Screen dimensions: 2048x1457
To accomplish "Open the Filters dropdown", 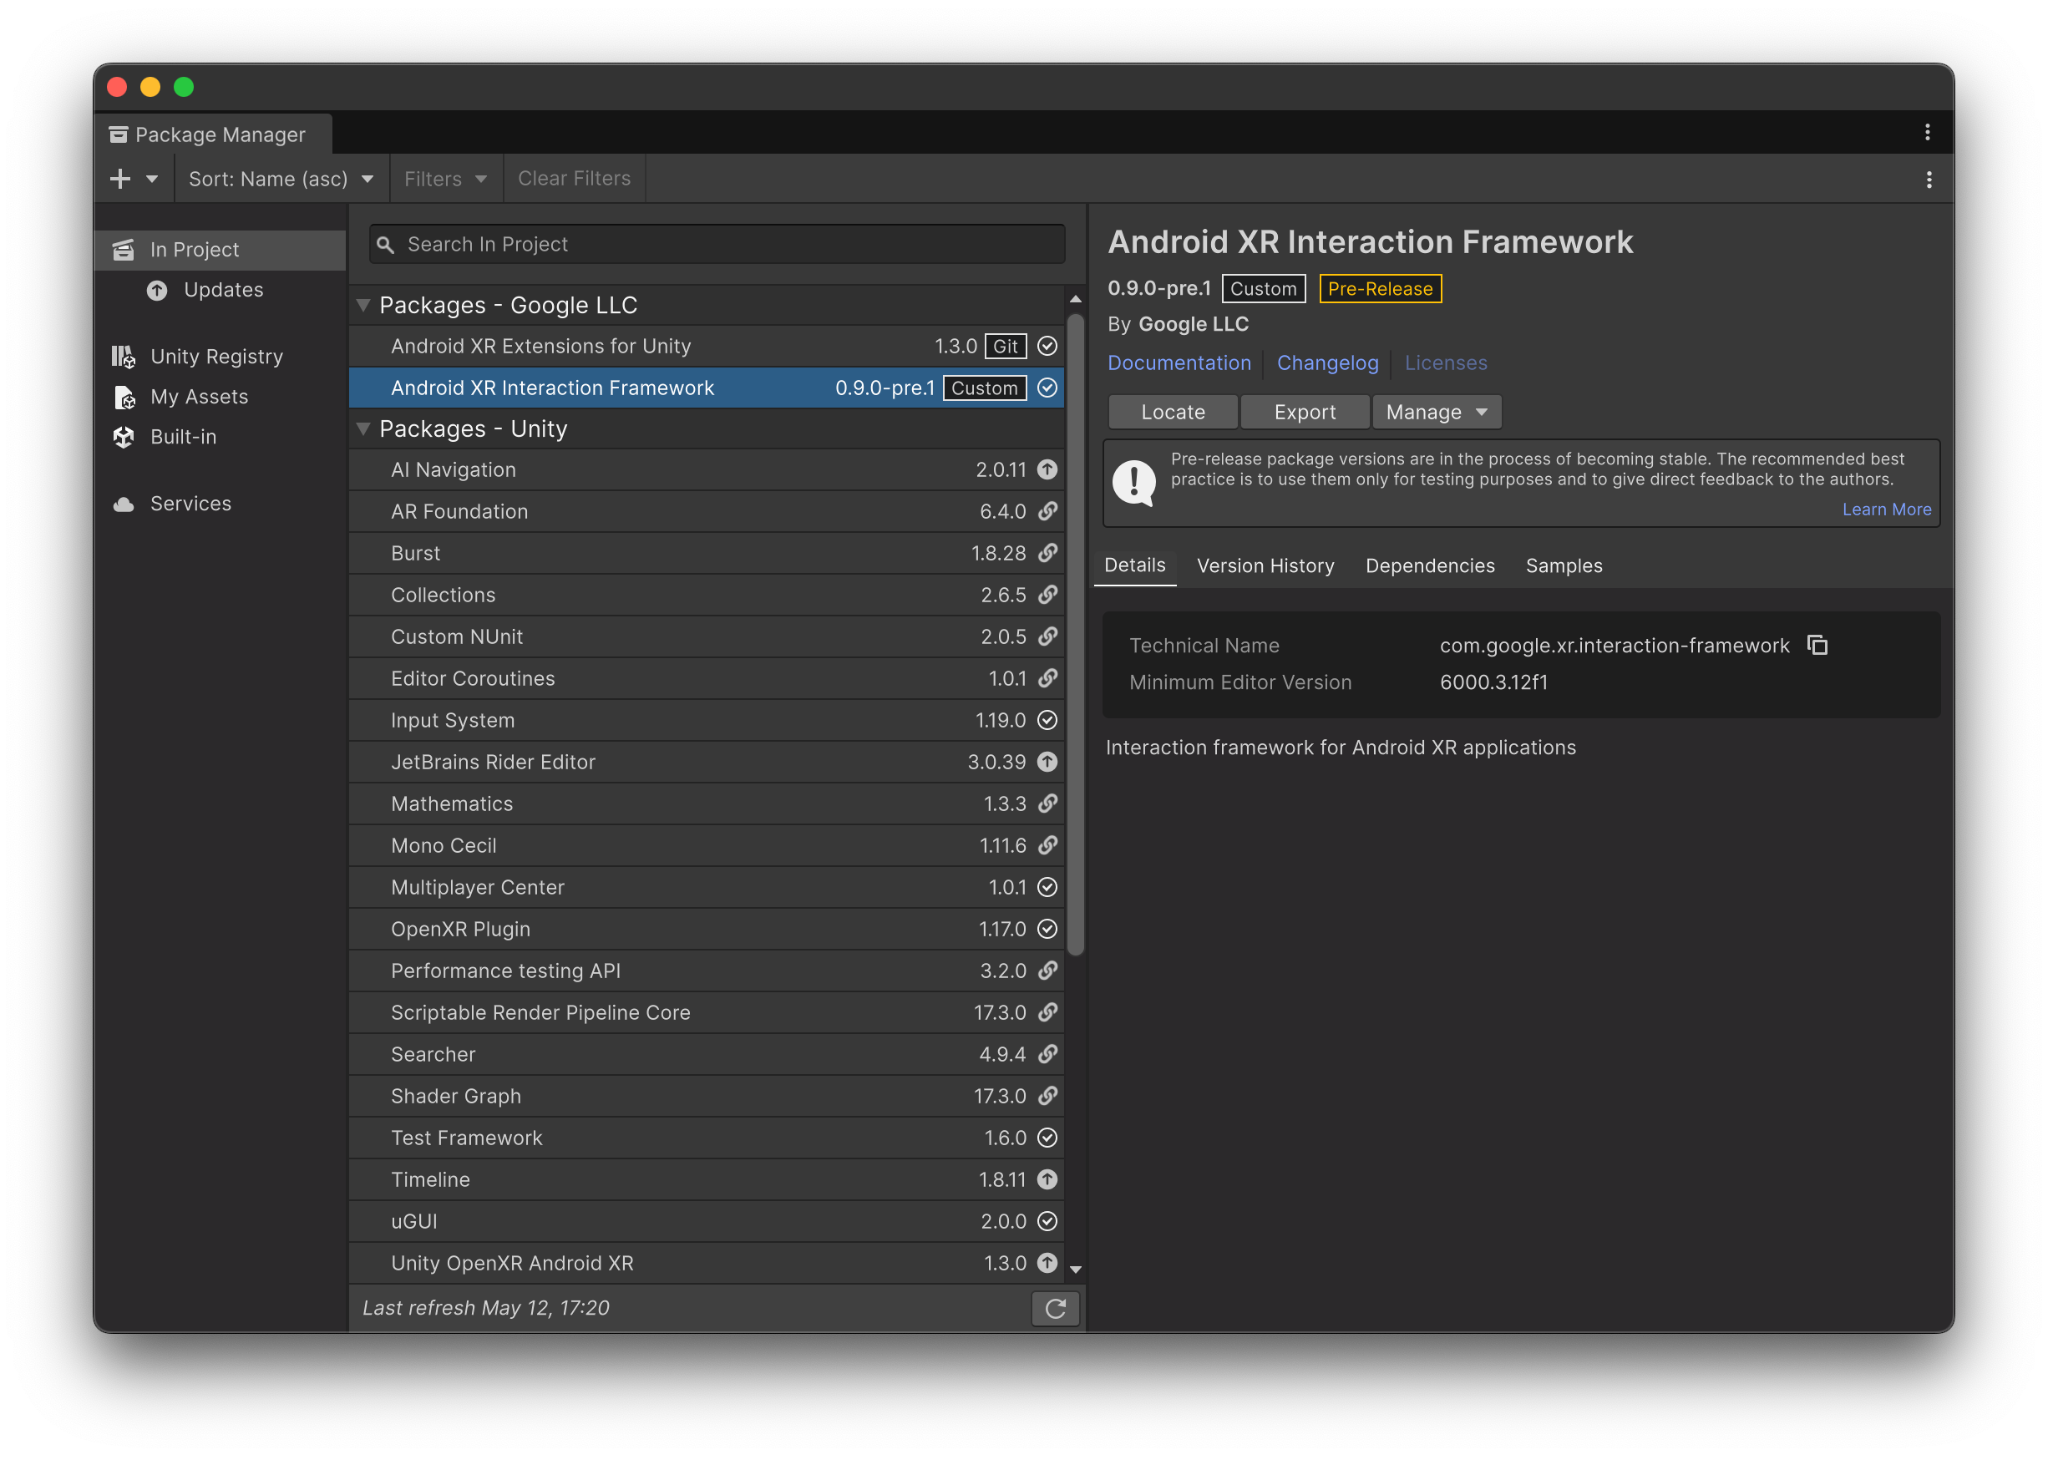I will pos(446,179).
